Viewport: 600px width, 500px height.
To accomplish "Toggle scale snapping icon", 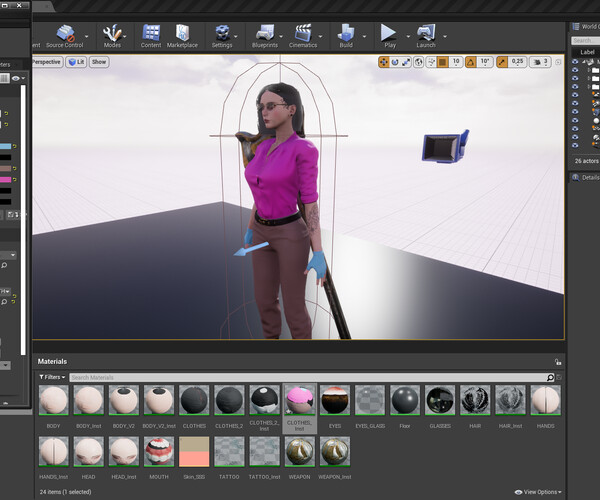I will pos(502,62).
